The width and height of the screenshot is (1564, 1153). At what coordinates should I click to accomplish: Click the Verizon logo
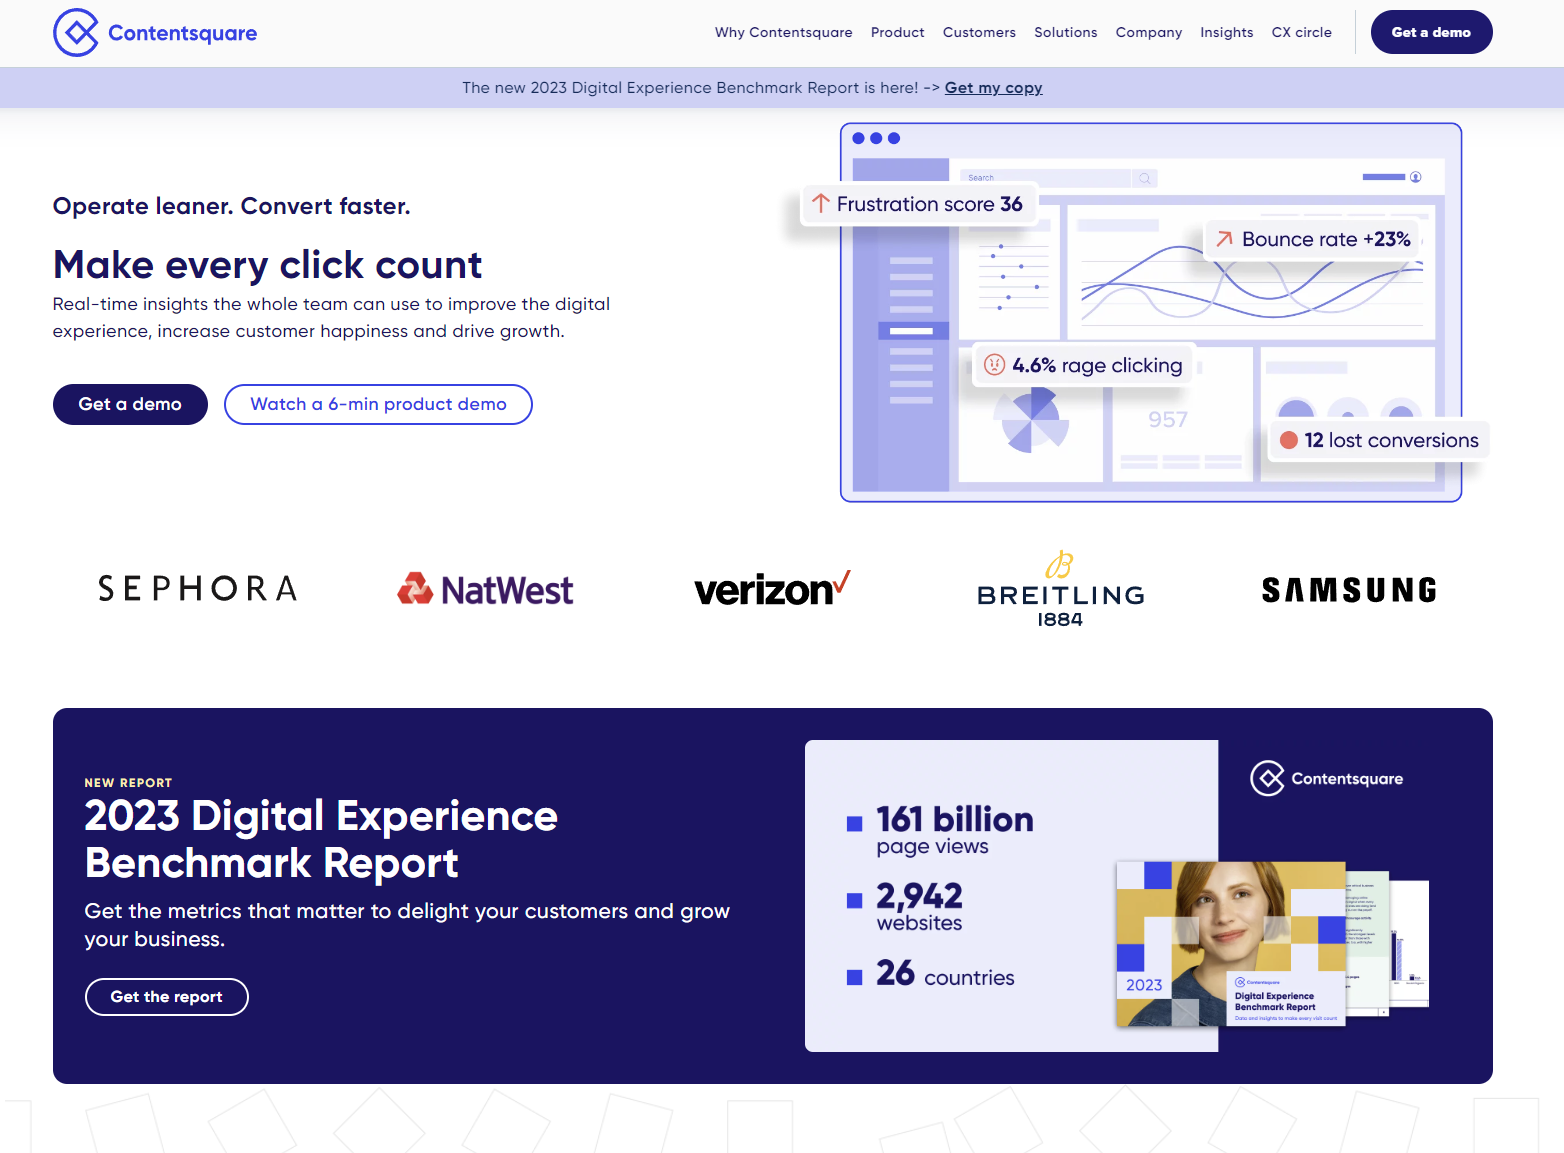click(x=772, y=589)
